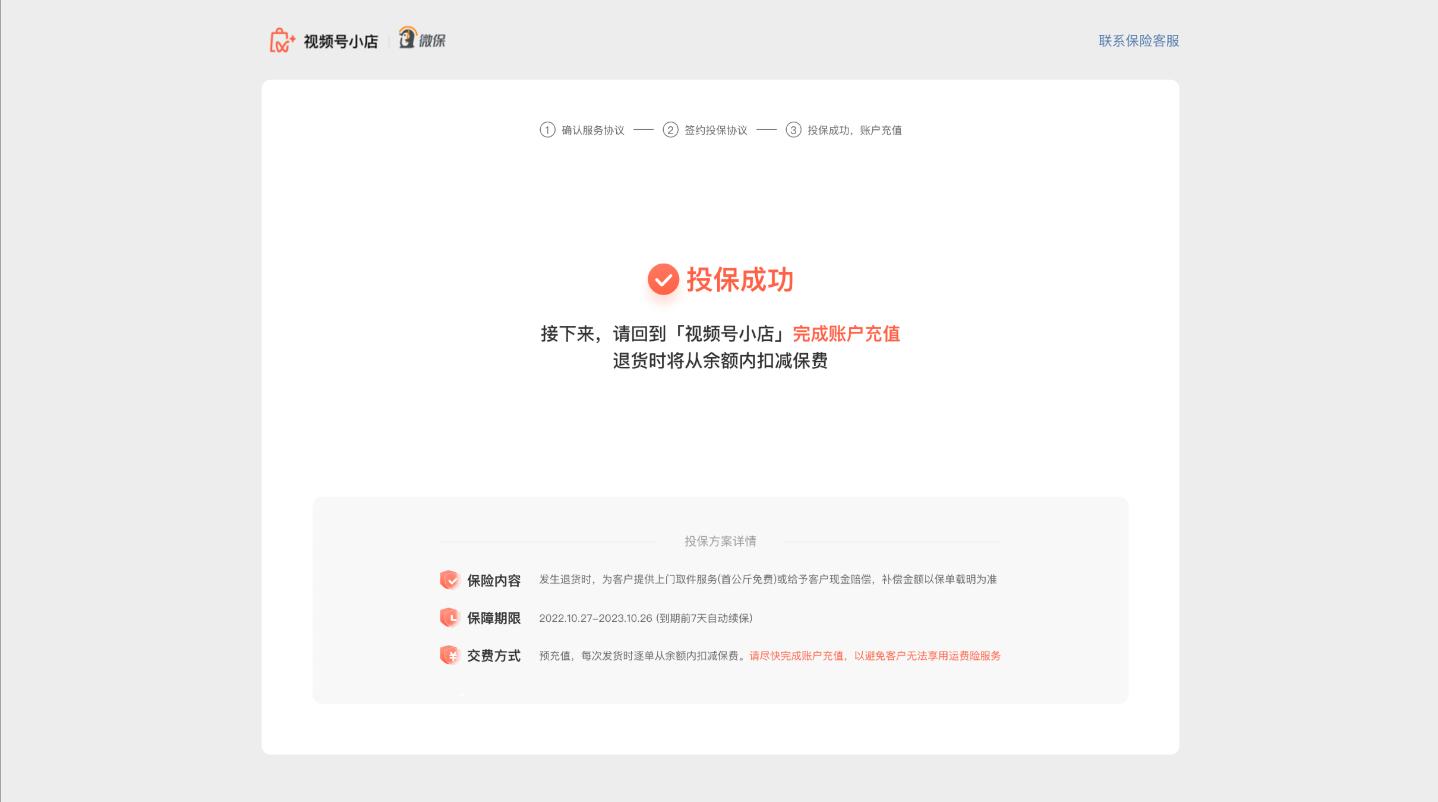Click the red recharge reminder warning text
1438x802 pixels.
[x=875, y=656]
